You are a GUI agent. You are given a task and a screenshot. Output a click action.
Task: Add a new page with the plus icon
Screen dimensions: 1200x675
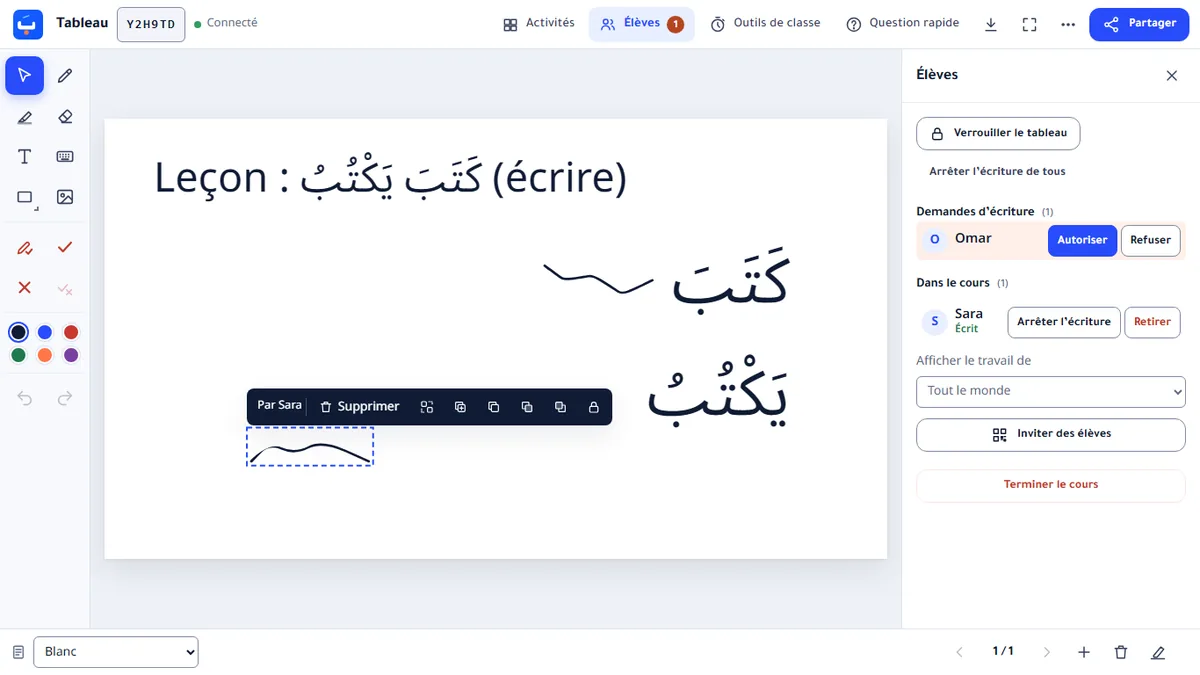[1084, 652]
